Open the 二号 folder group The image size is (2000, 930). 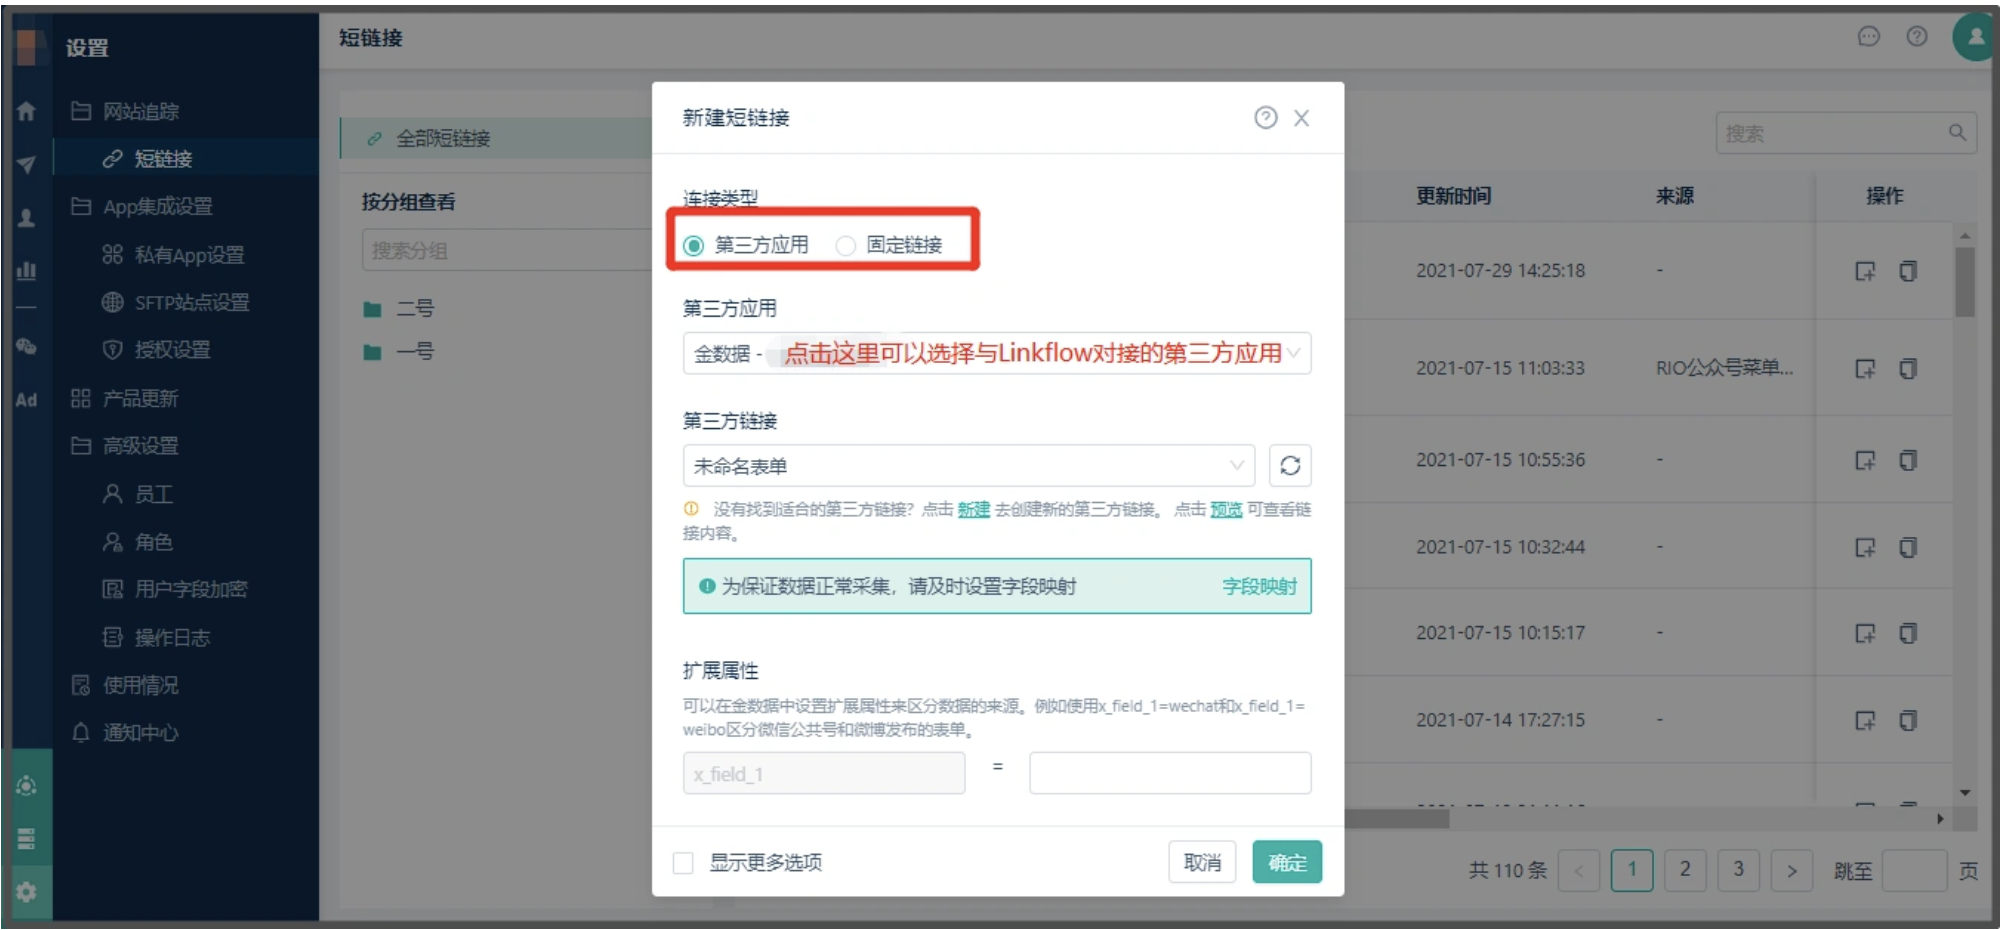[x=398, y=309]
